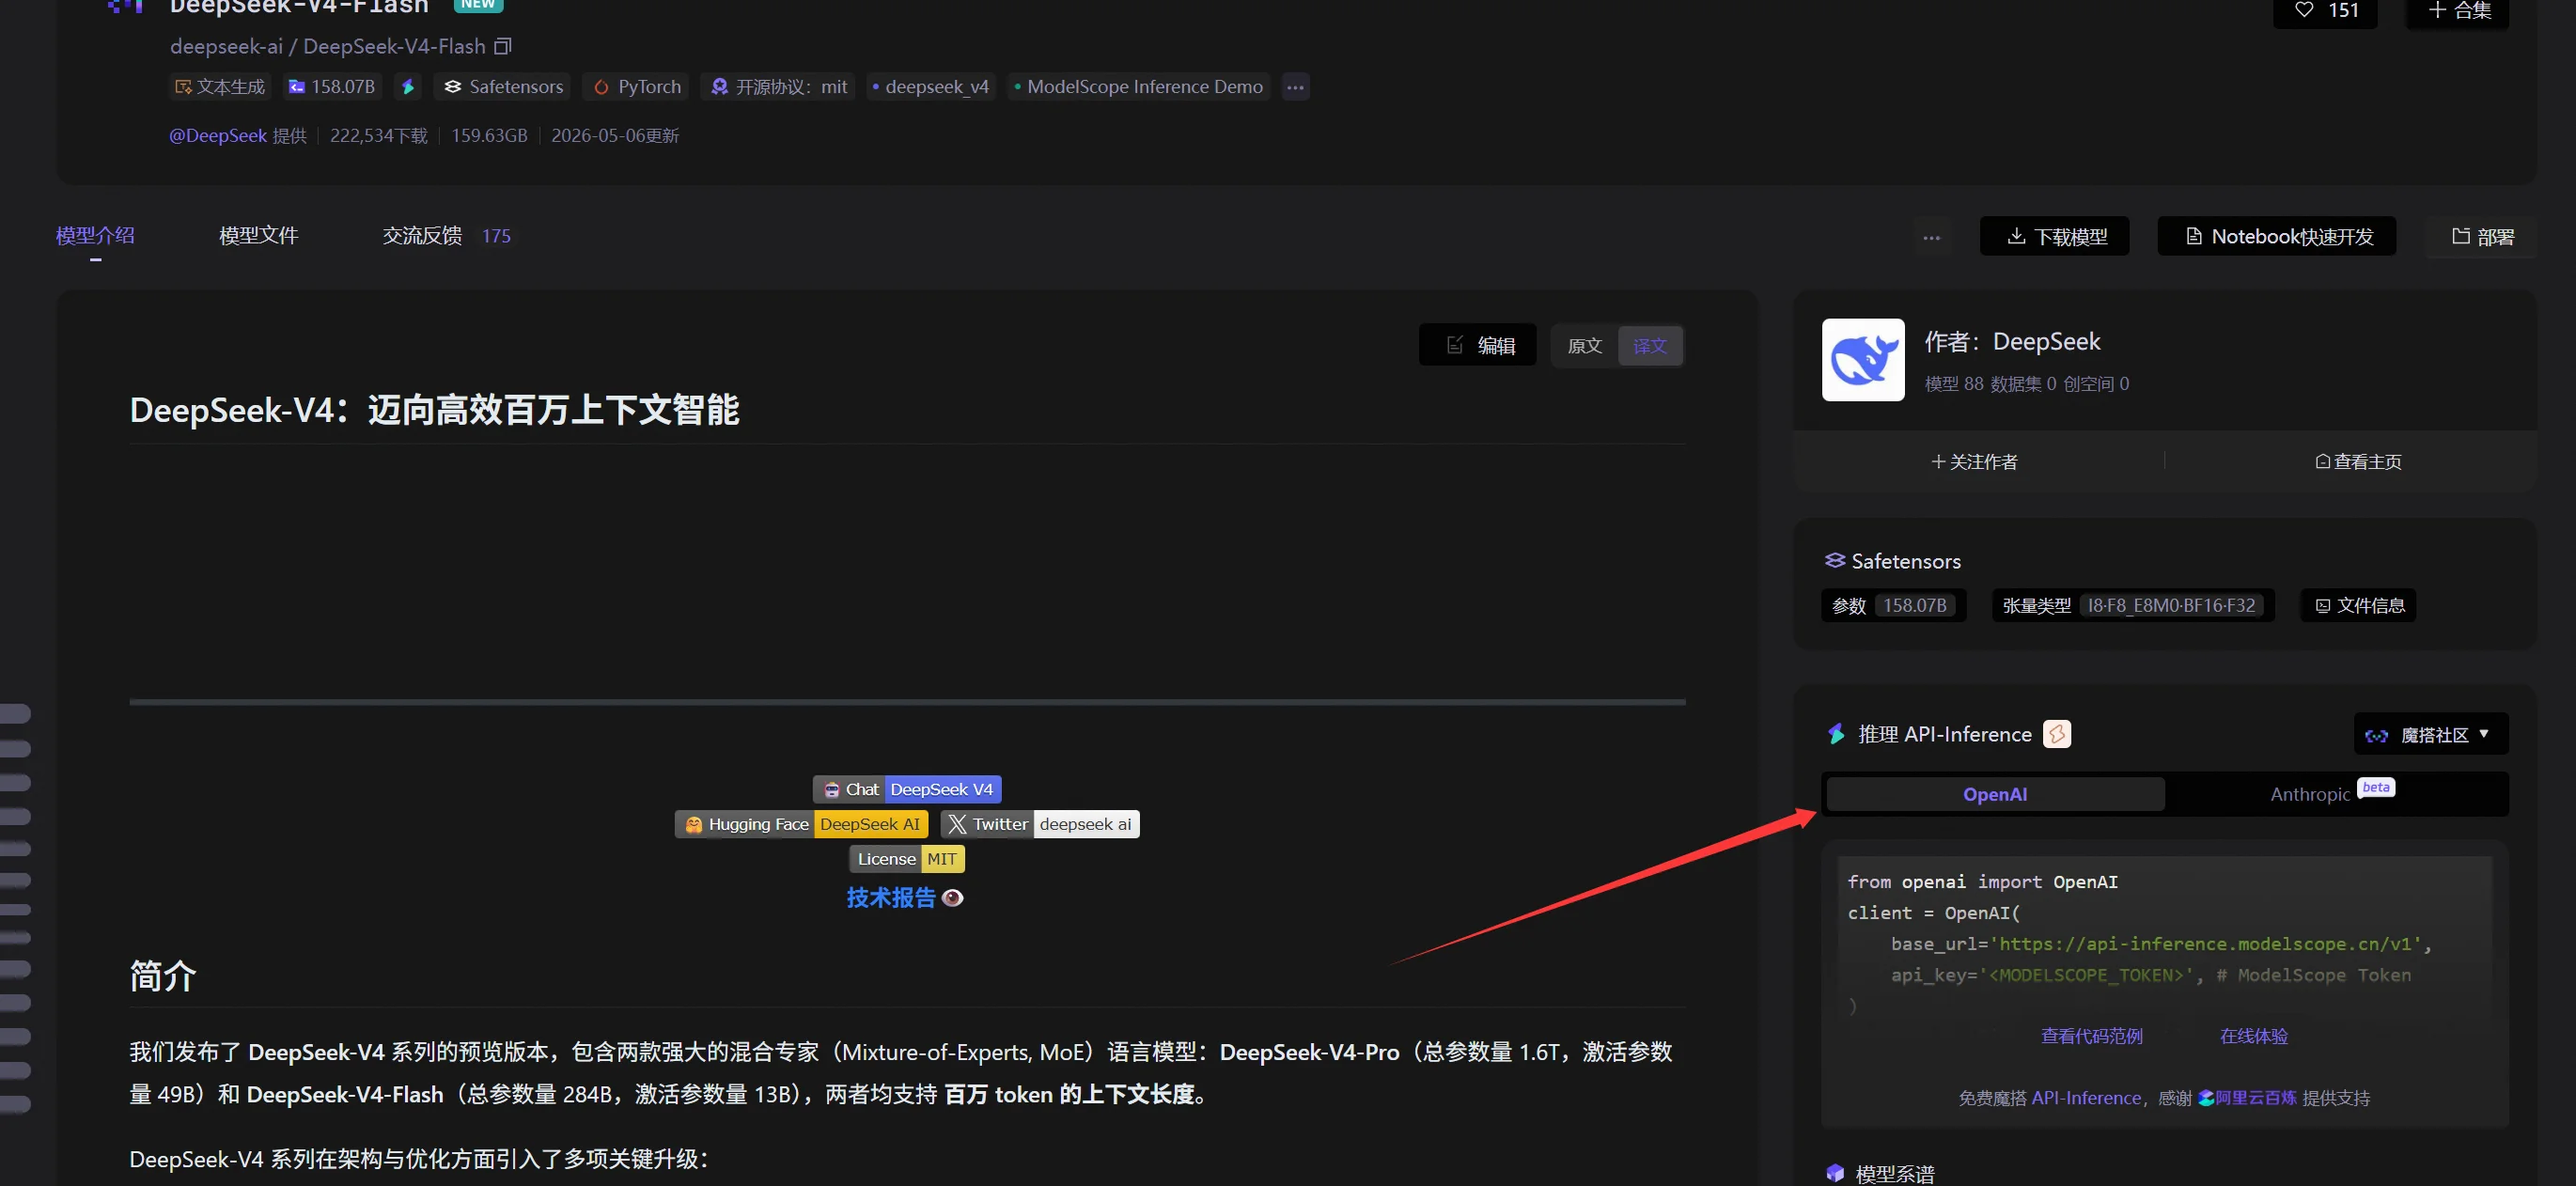Click the 开源协议: mit license tag

778,87
